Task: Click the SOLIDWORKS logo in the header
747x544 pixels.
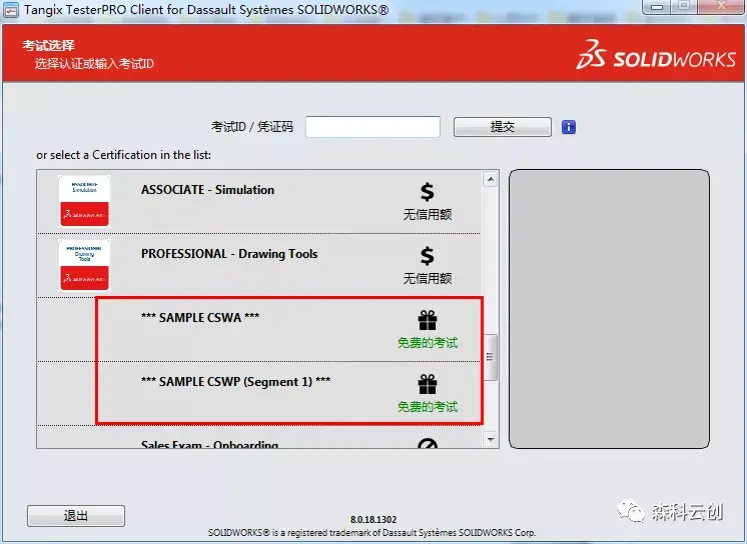Action: tap(656, 55)
